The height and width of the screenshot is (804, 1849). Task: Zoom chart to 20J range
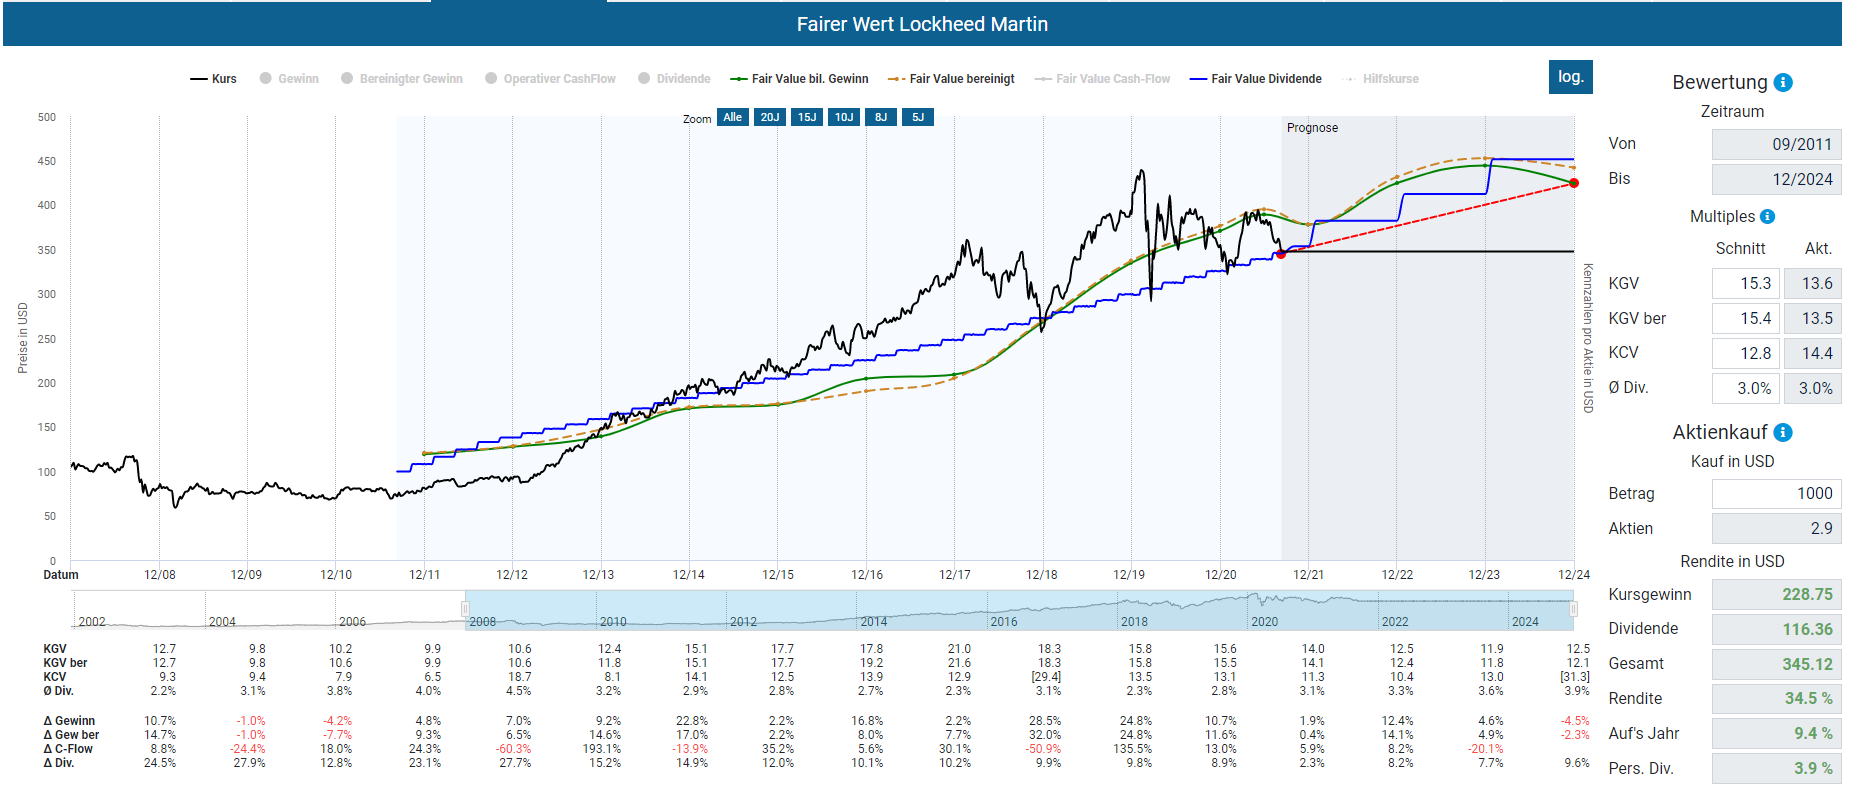click(769, 118)
